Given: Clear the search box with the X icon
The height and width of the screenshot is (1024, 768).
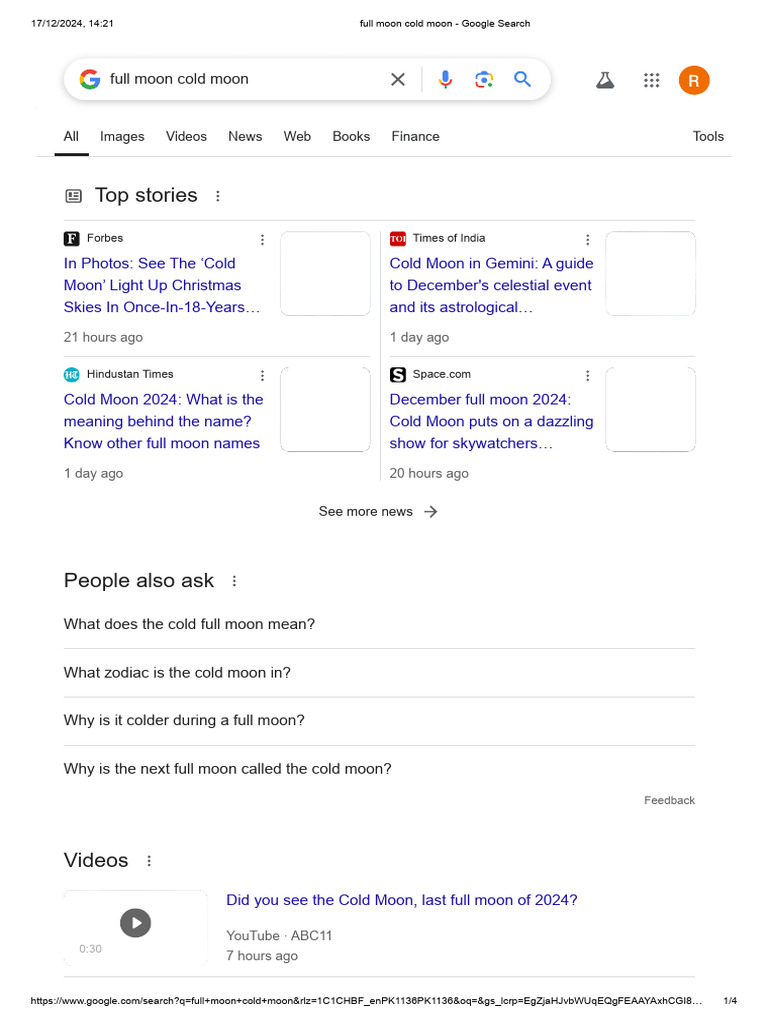Looking at the screenshot, I should [398, 80].
